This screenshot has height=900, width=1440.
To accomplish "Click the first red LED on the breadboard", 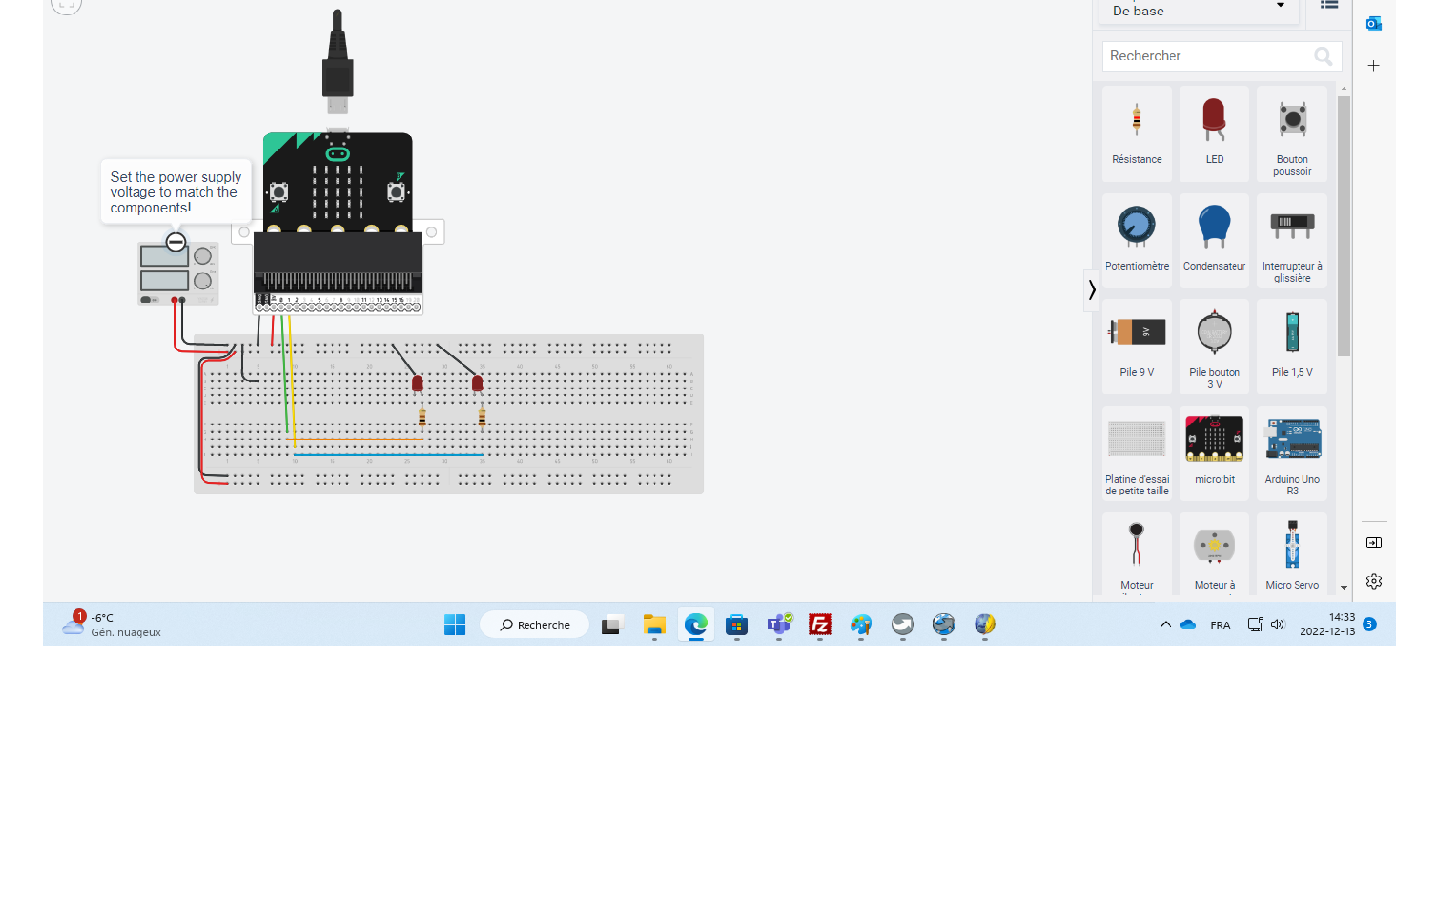I will pos(417,383).
